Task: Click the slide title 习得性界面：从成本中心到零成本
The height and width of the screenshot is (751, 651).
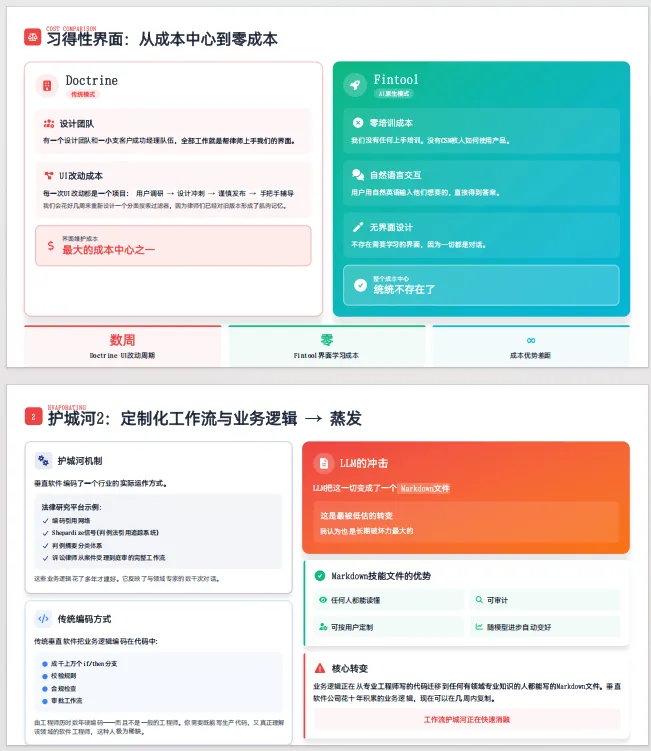Action: click(x=162, y=39)
